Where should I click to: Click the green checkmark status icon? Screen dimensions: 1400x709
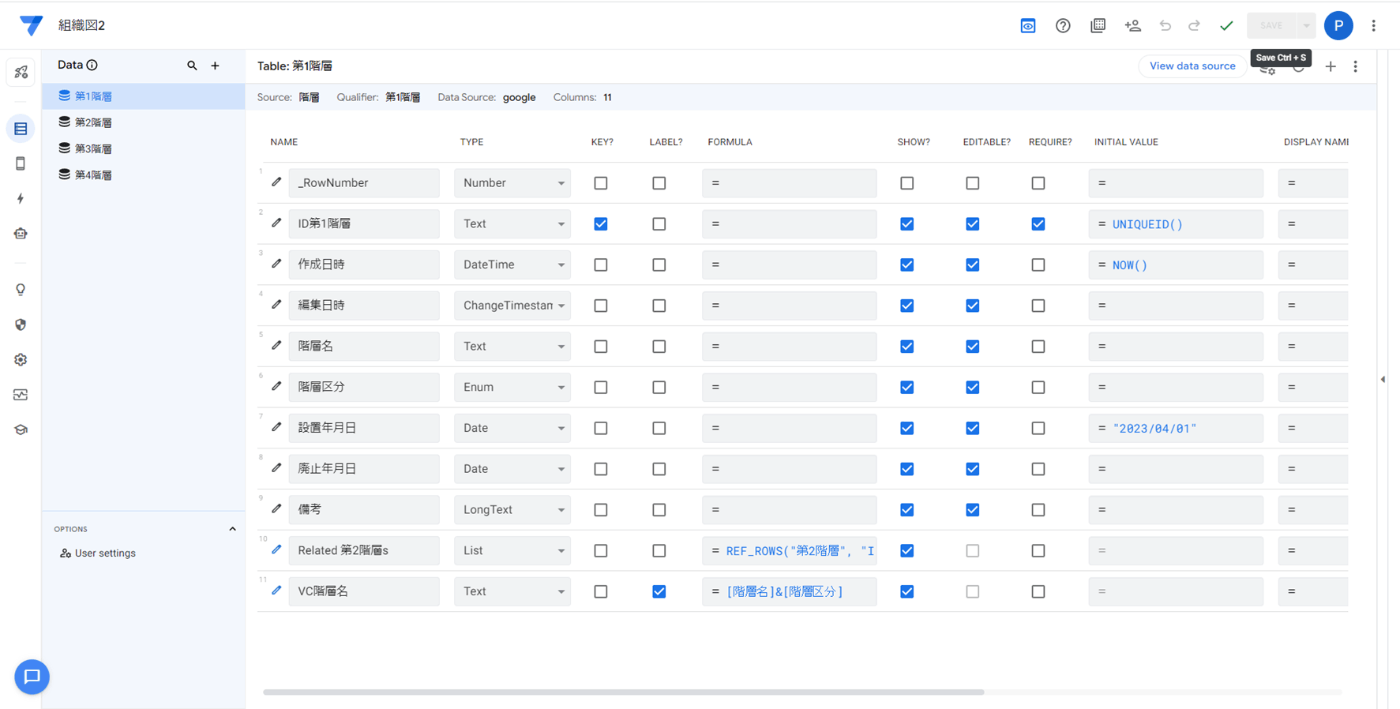[1226, 26]
